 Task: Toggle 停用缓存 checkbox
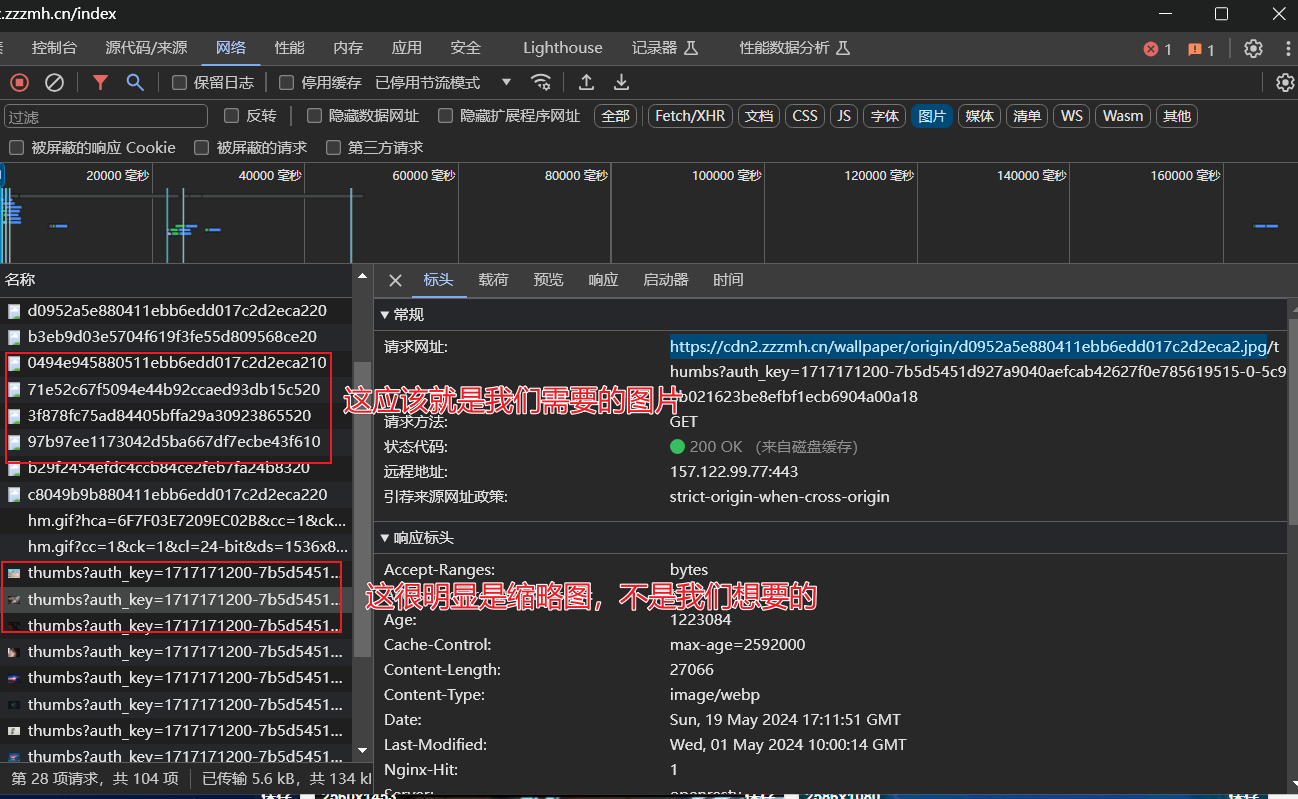pyautogui.click(x=287, y=82)
